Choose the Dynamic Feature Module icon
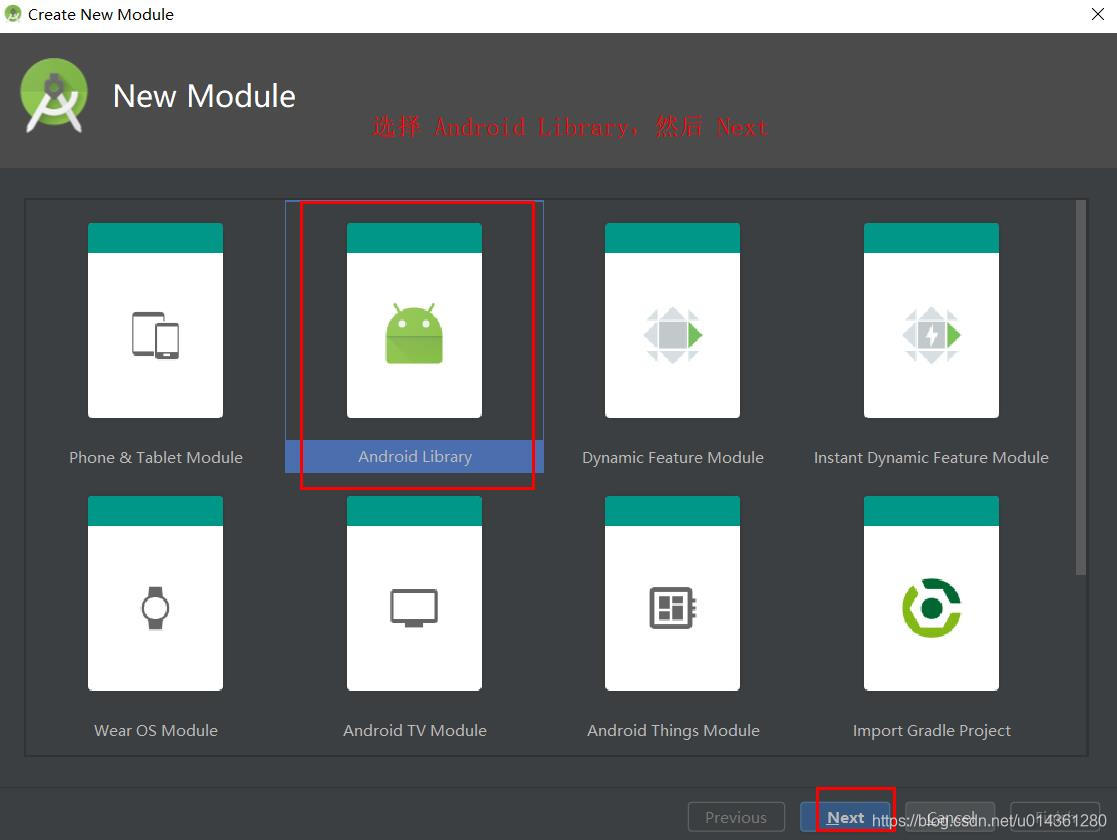The image size is (1117, 840). point(672,335)
